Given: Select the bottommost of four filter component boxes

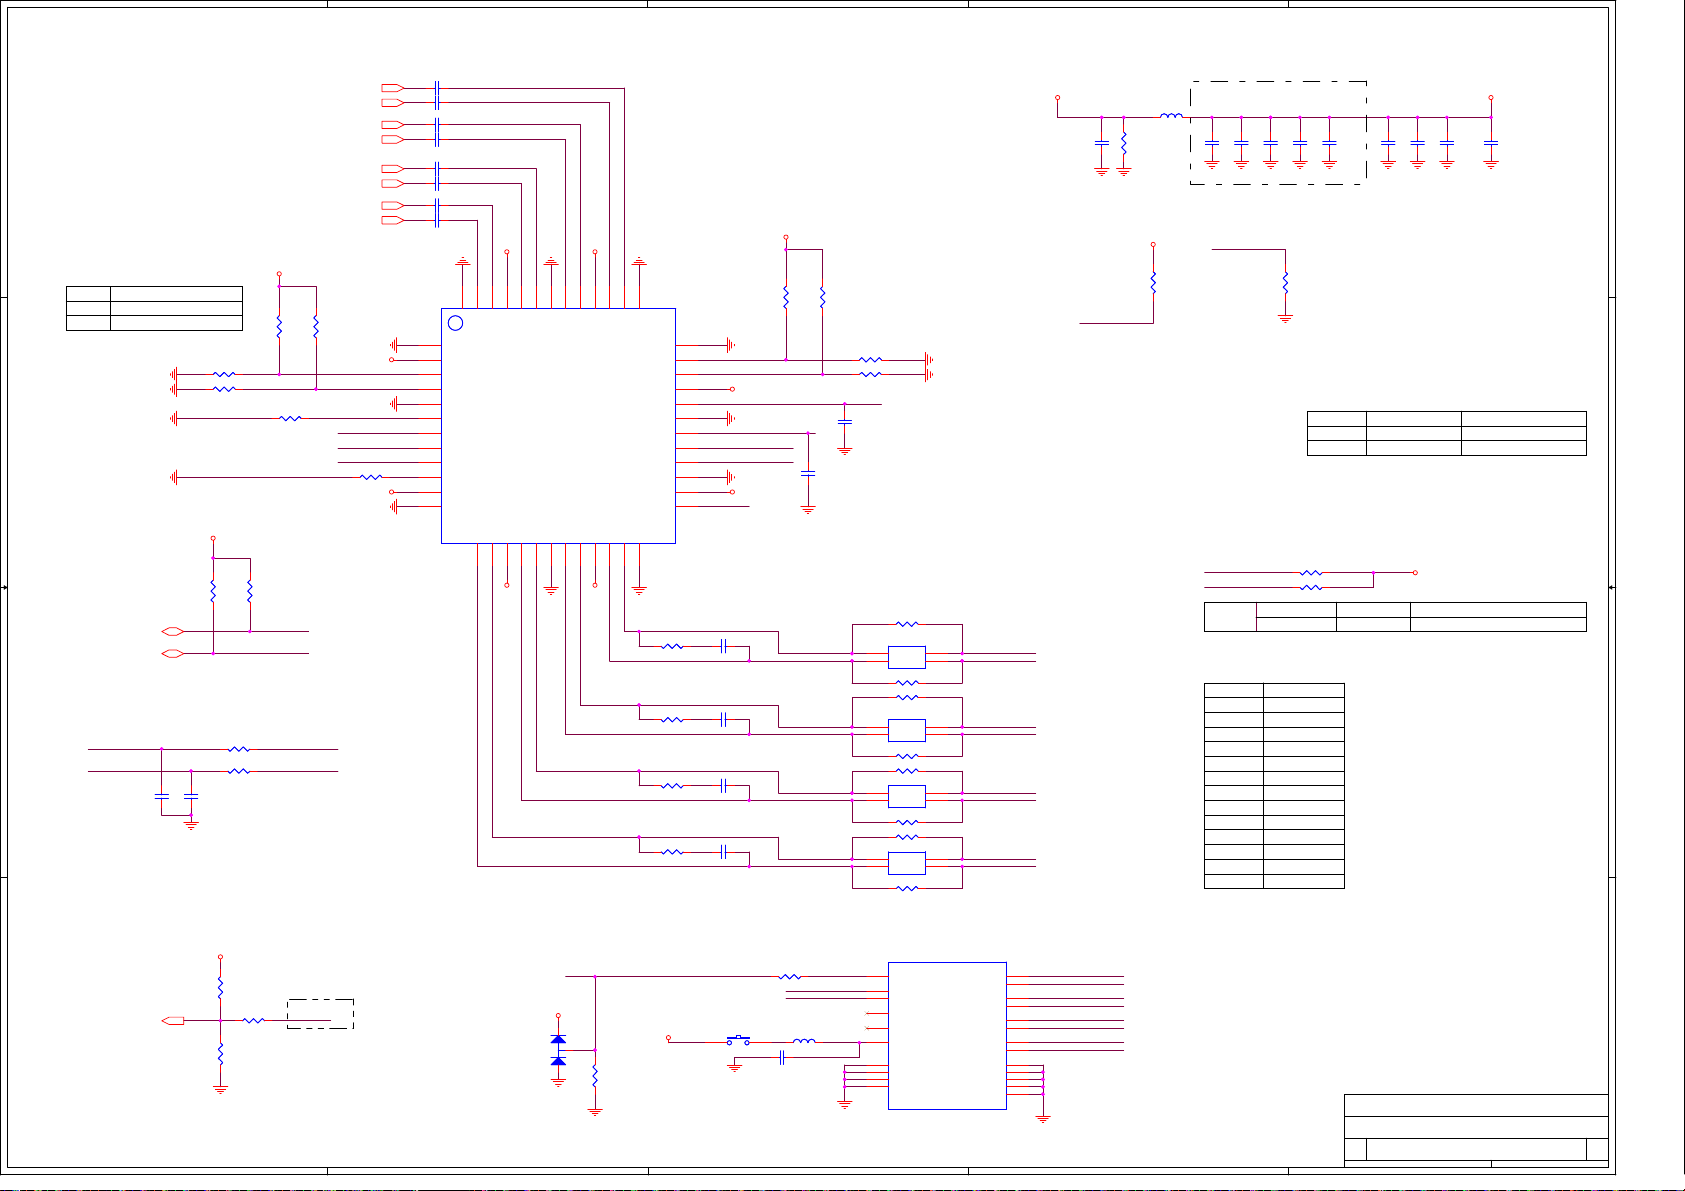Looking at the screenshot, I should pyautogui.click(x=907, y=863).
